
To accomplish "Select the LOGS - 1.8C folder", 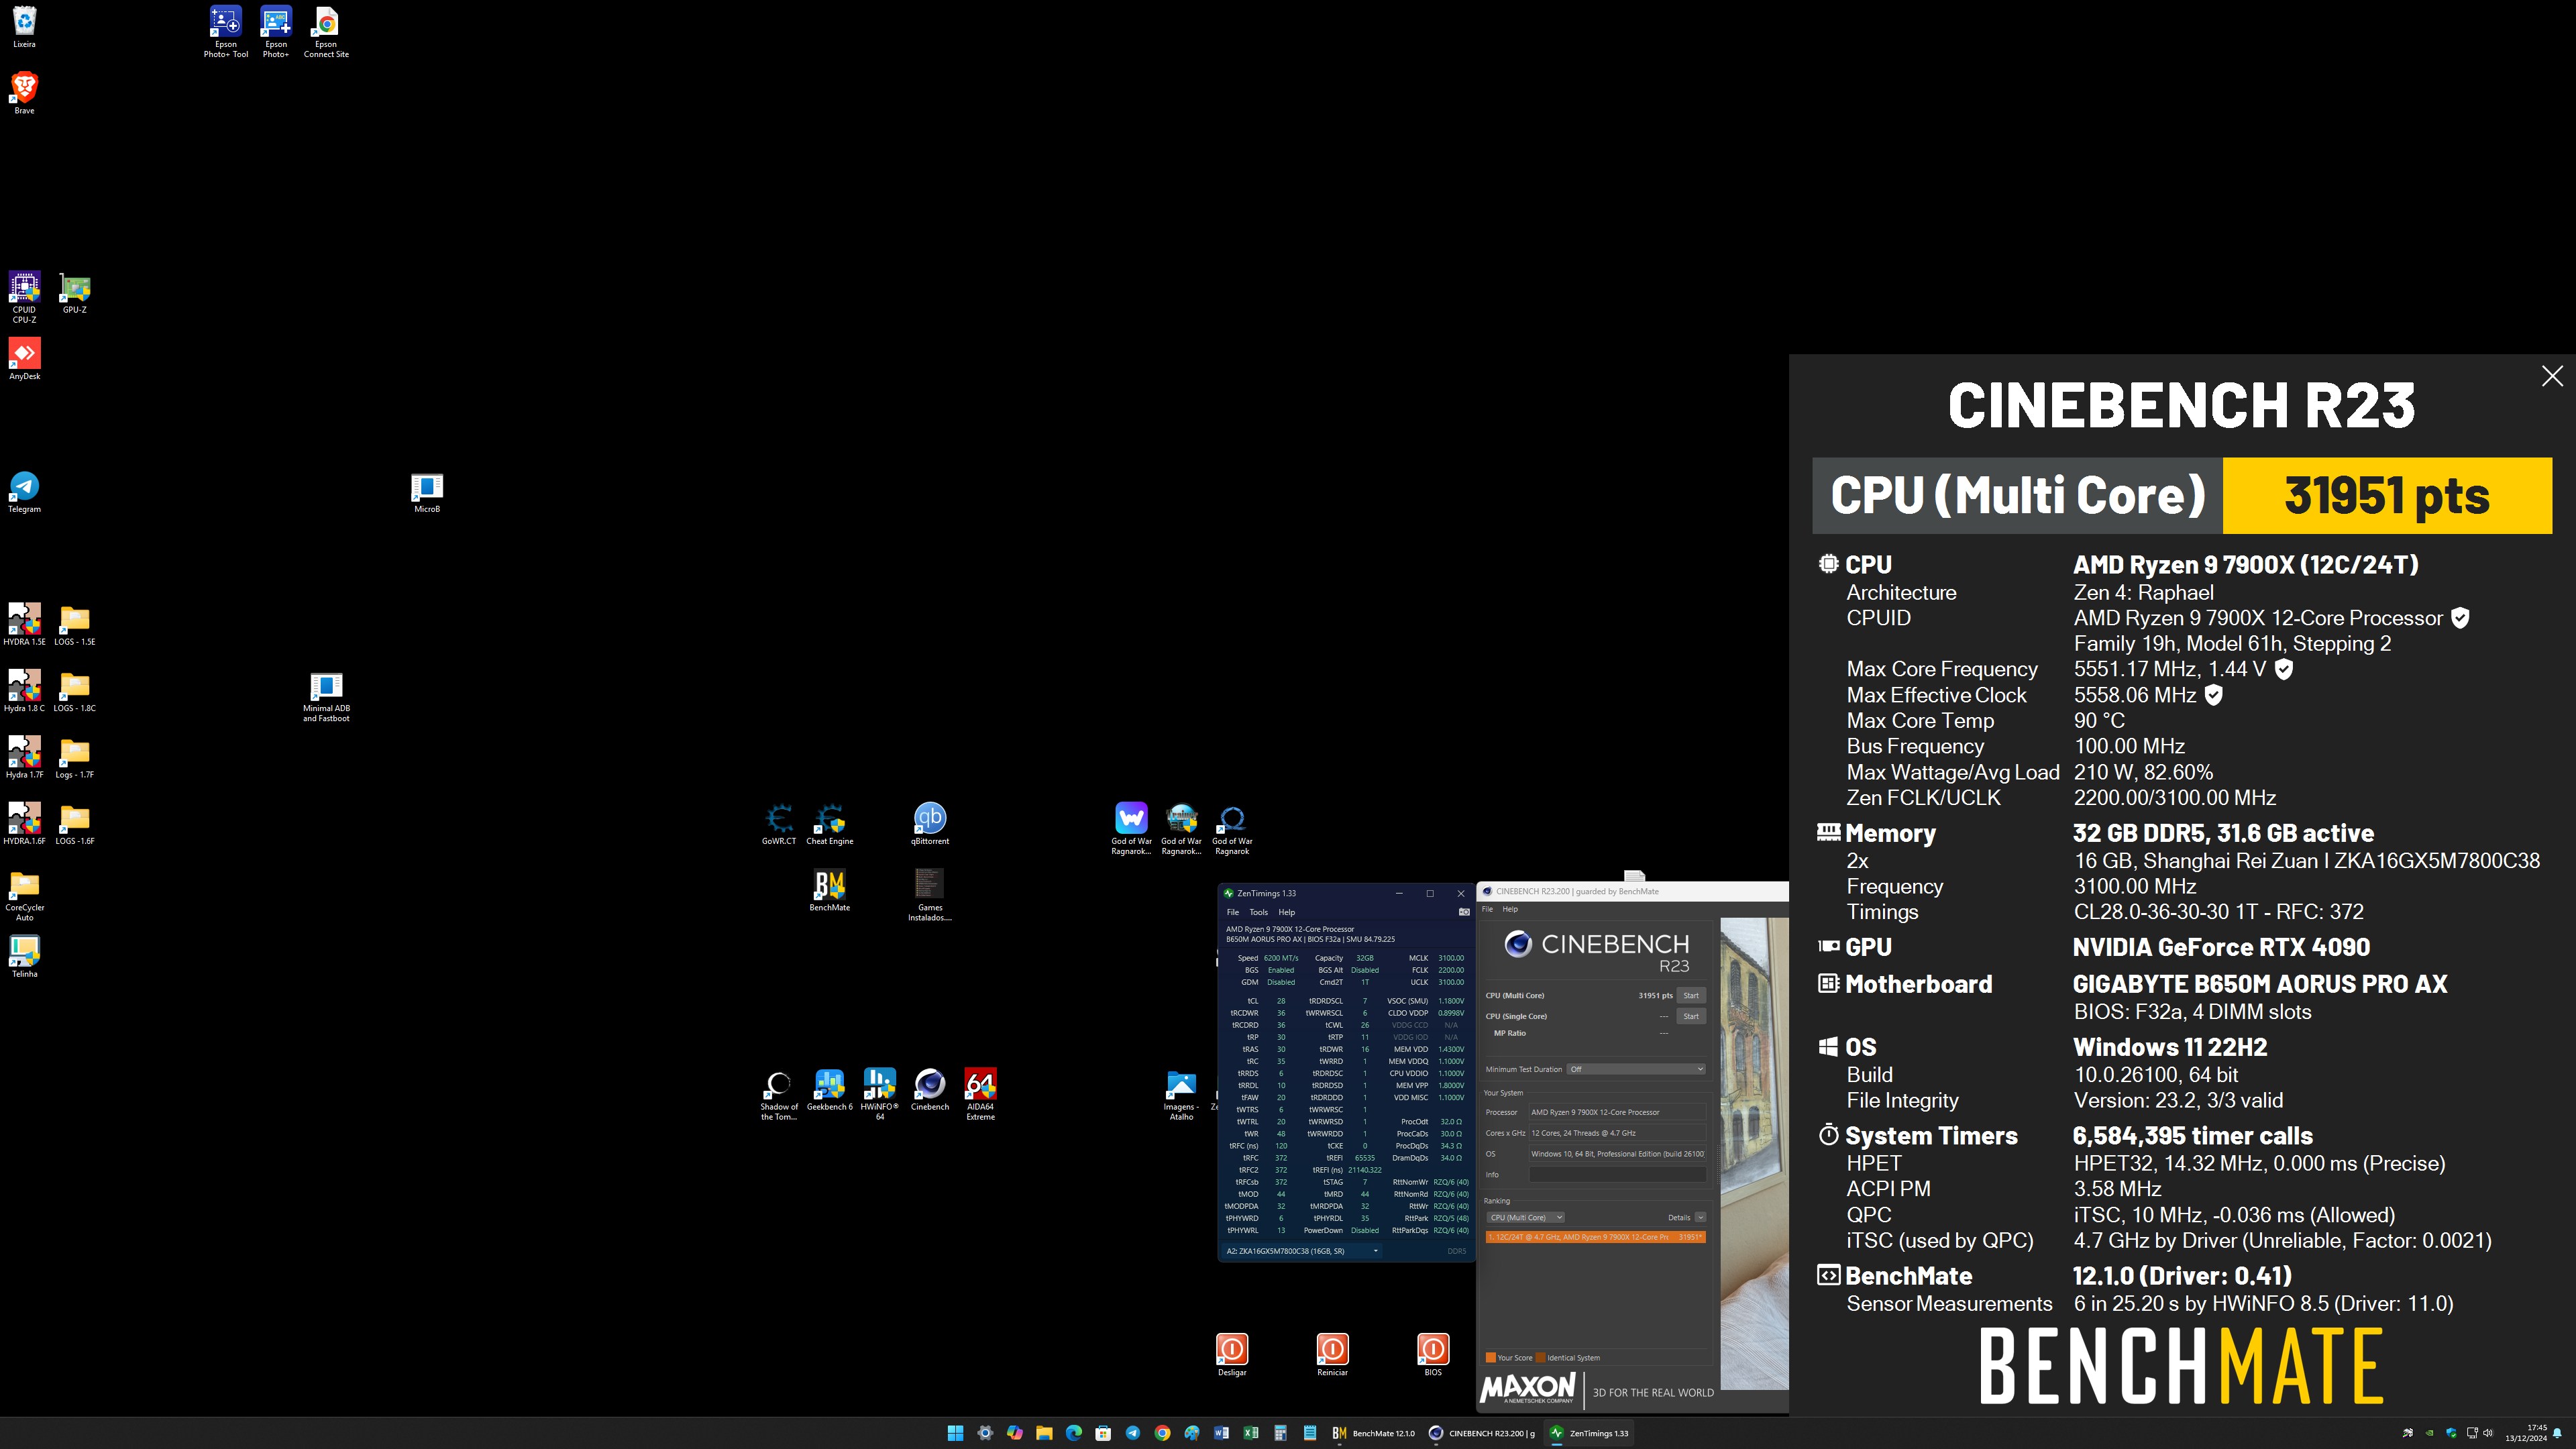I will pos(75,691).
